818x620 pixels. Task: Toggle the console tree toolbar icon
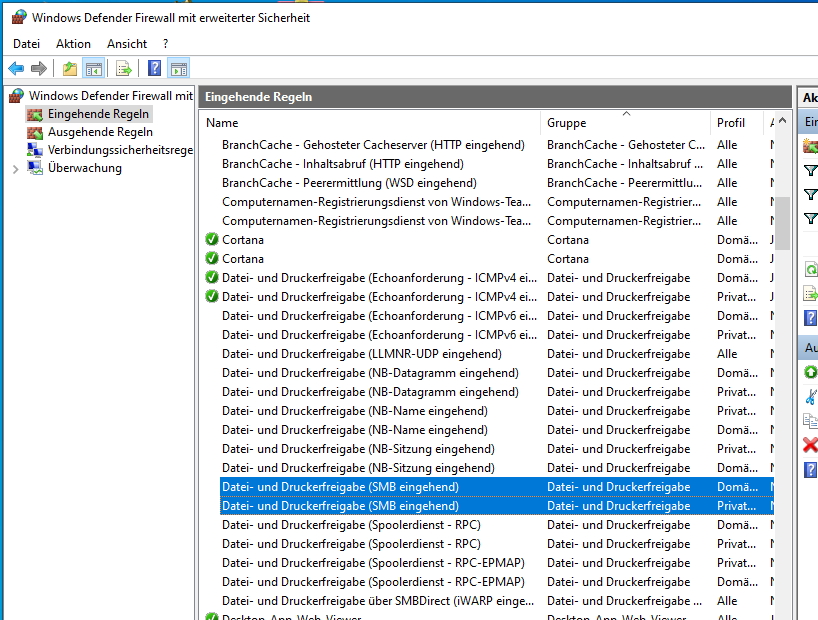pos(94,68)
